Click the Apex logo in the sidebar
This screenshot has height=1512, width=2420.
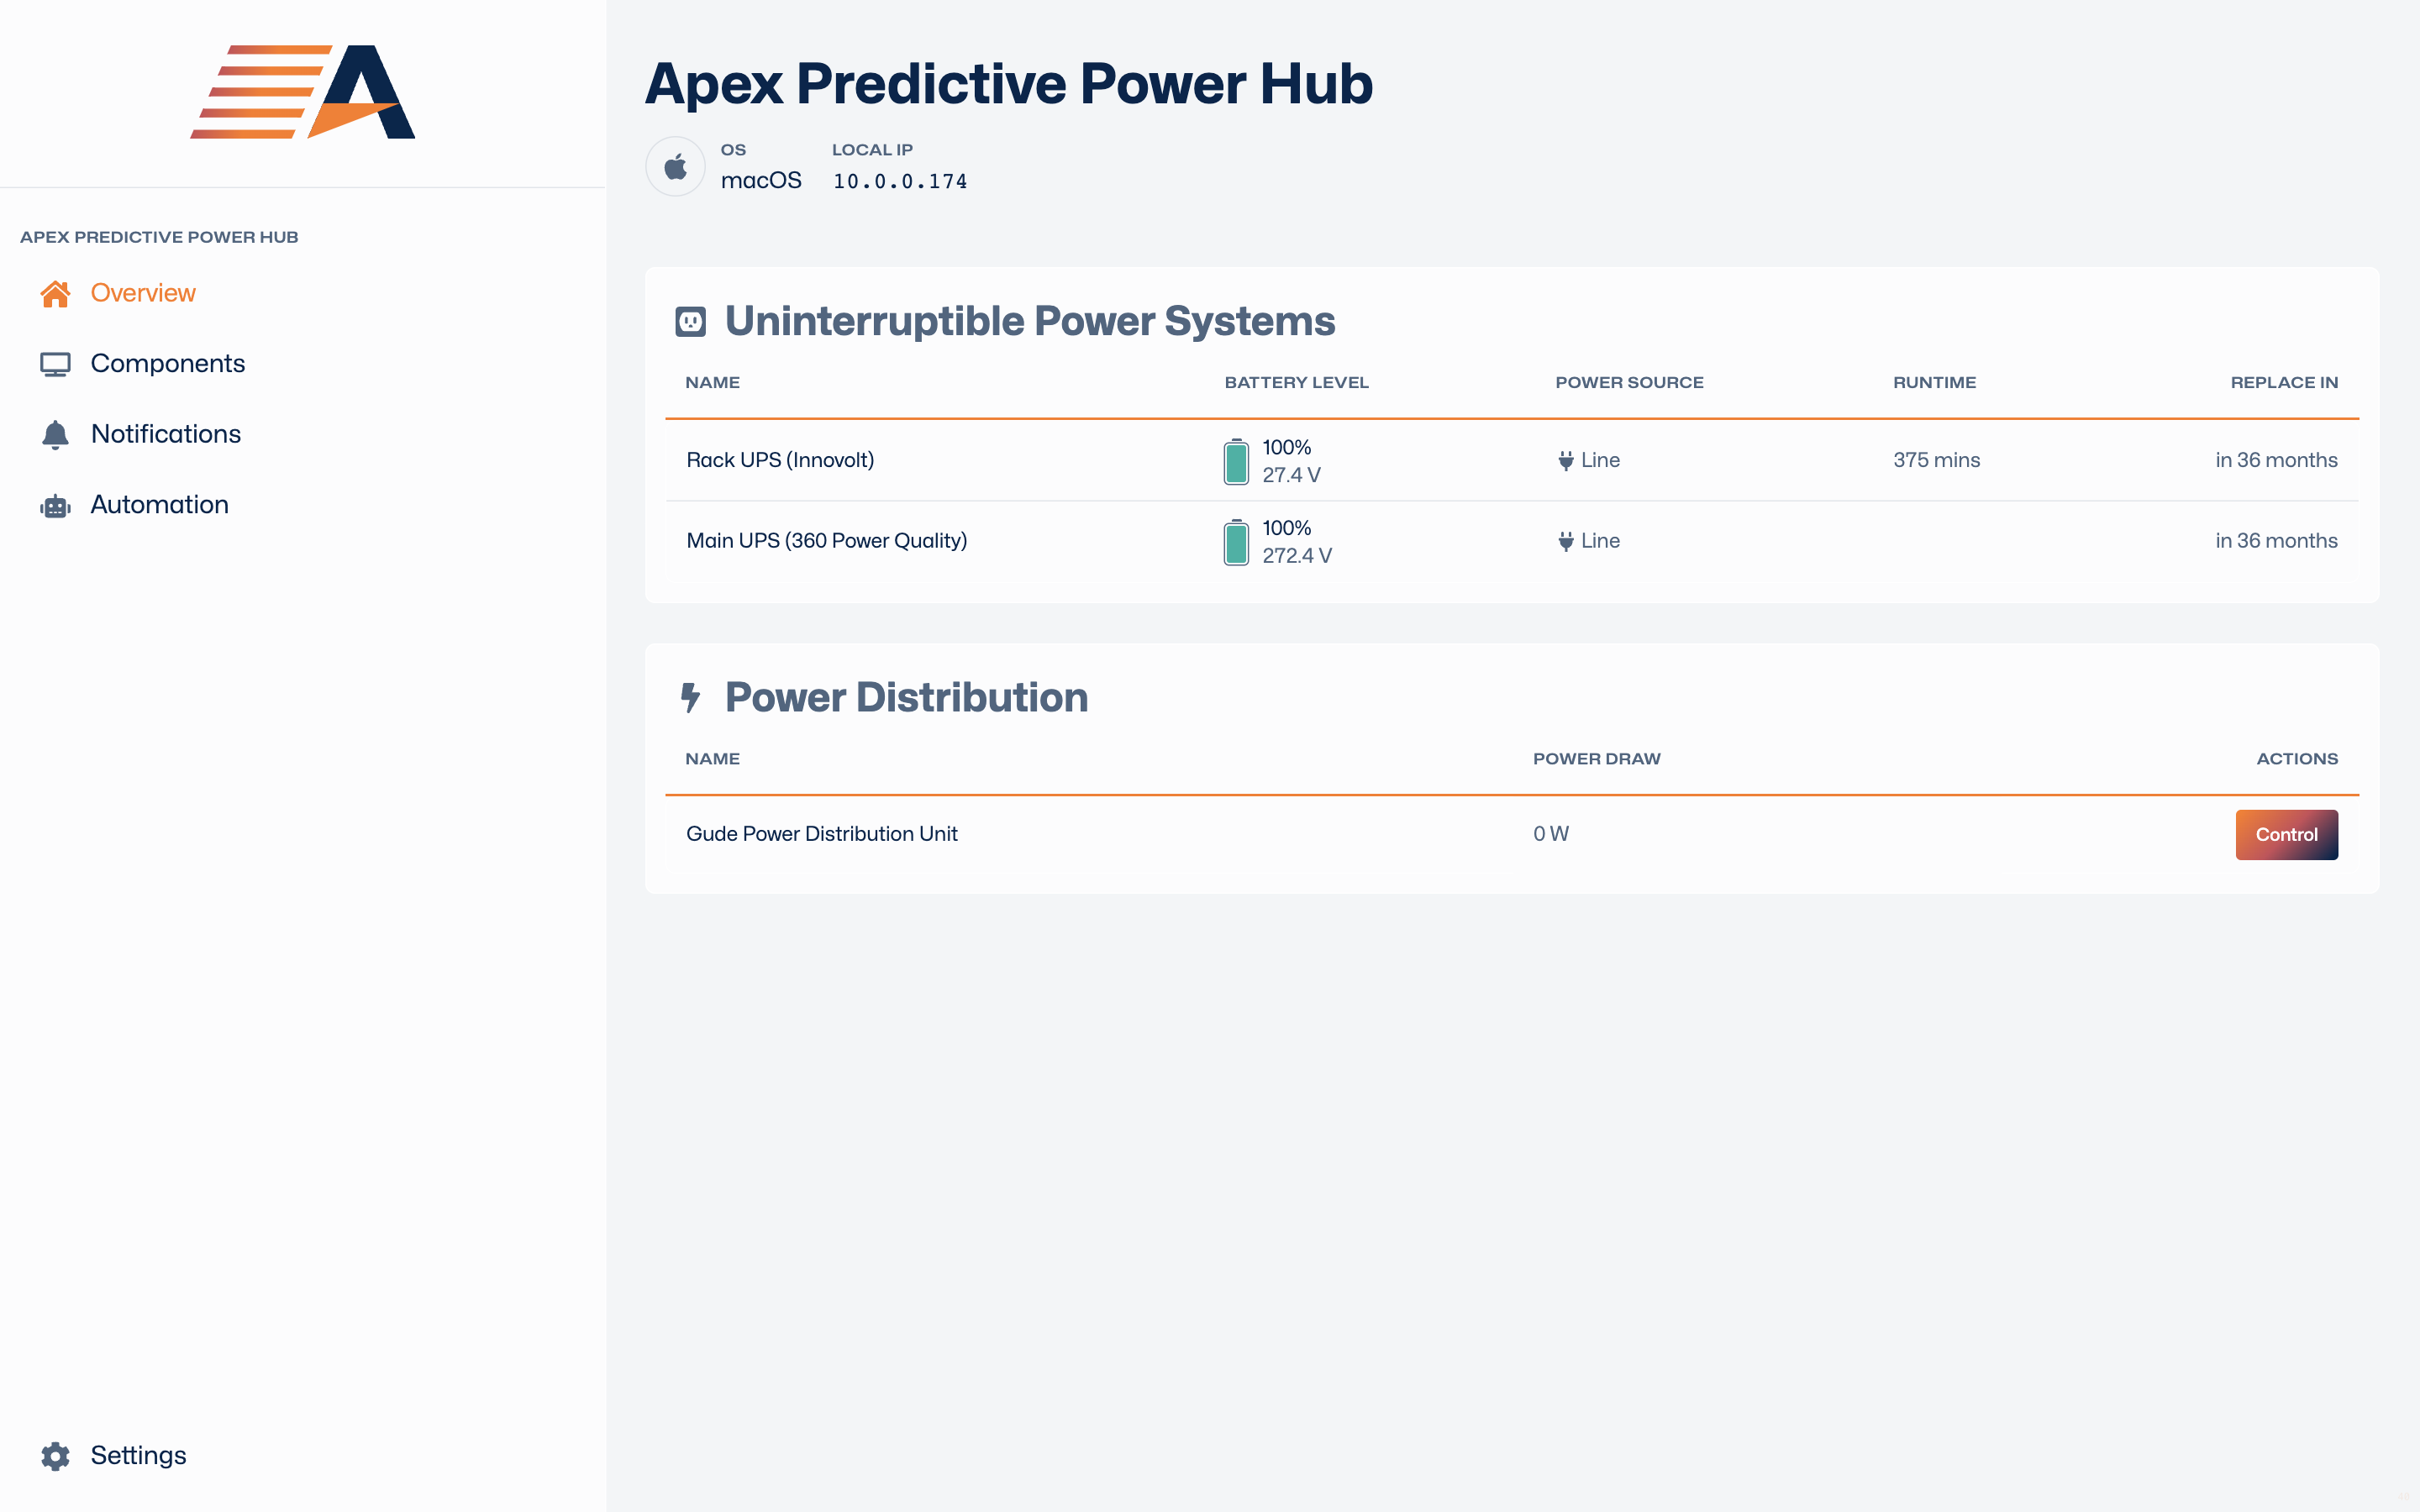pos(303,91)
